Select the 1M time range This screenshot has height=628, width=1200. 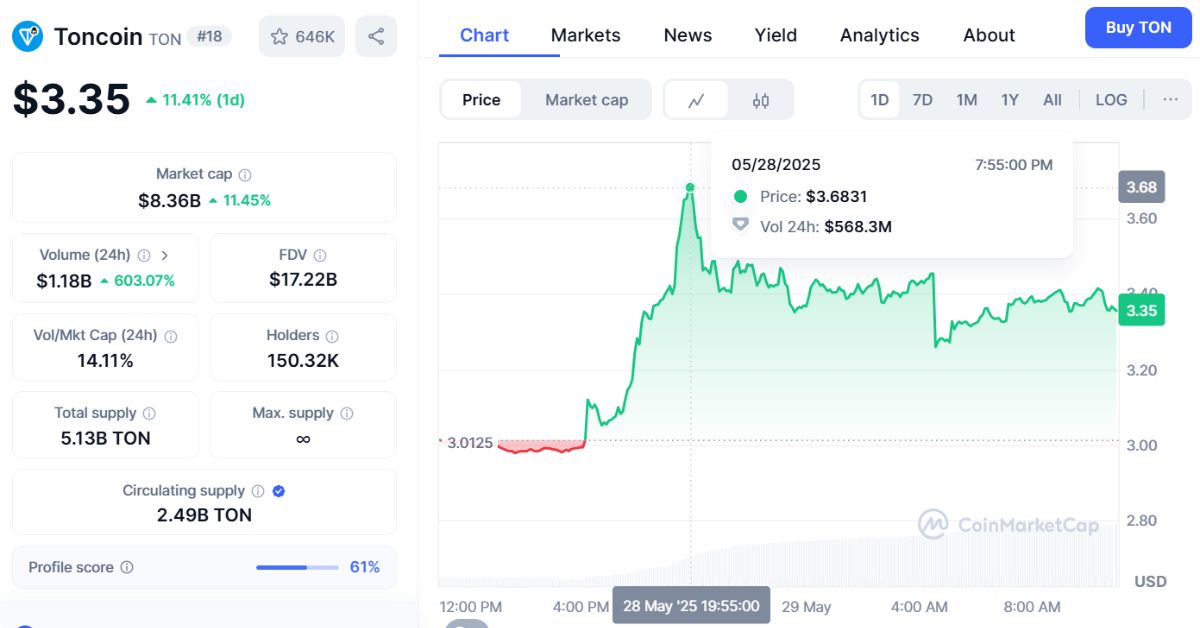click(966, 100)
